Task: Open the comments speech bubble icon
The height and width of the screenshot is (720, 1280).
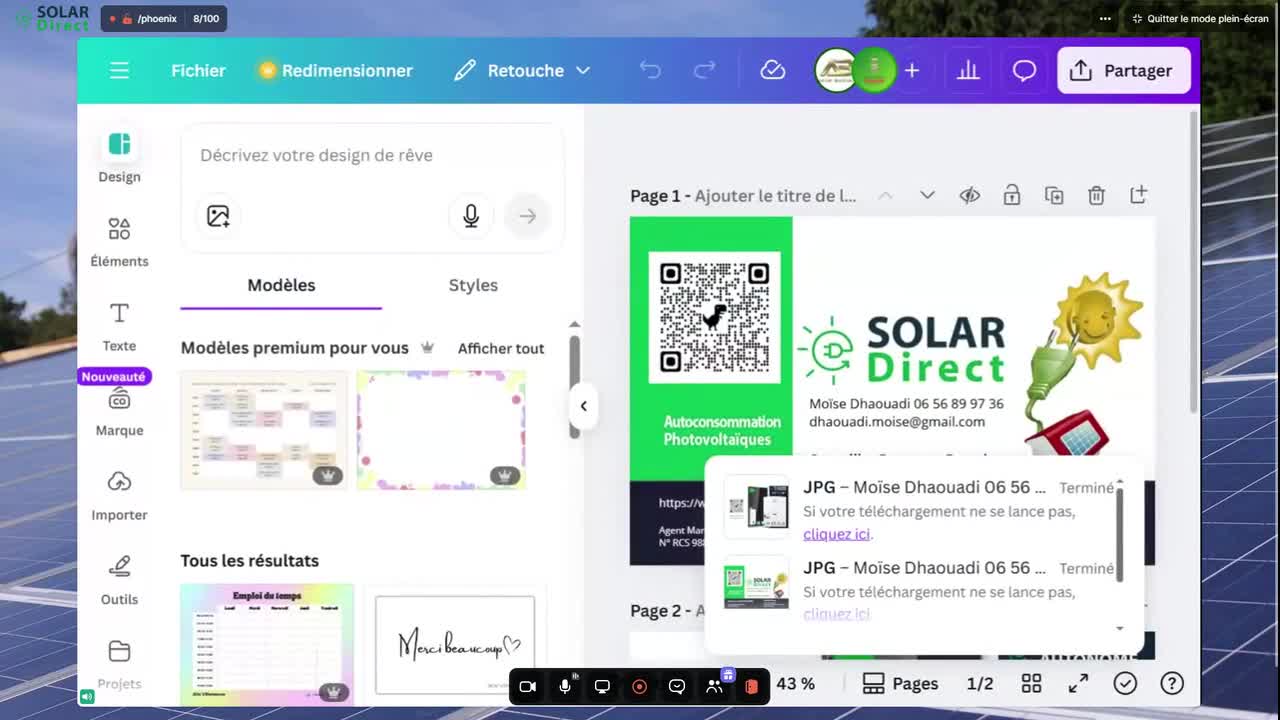Action: point(1024,71)
